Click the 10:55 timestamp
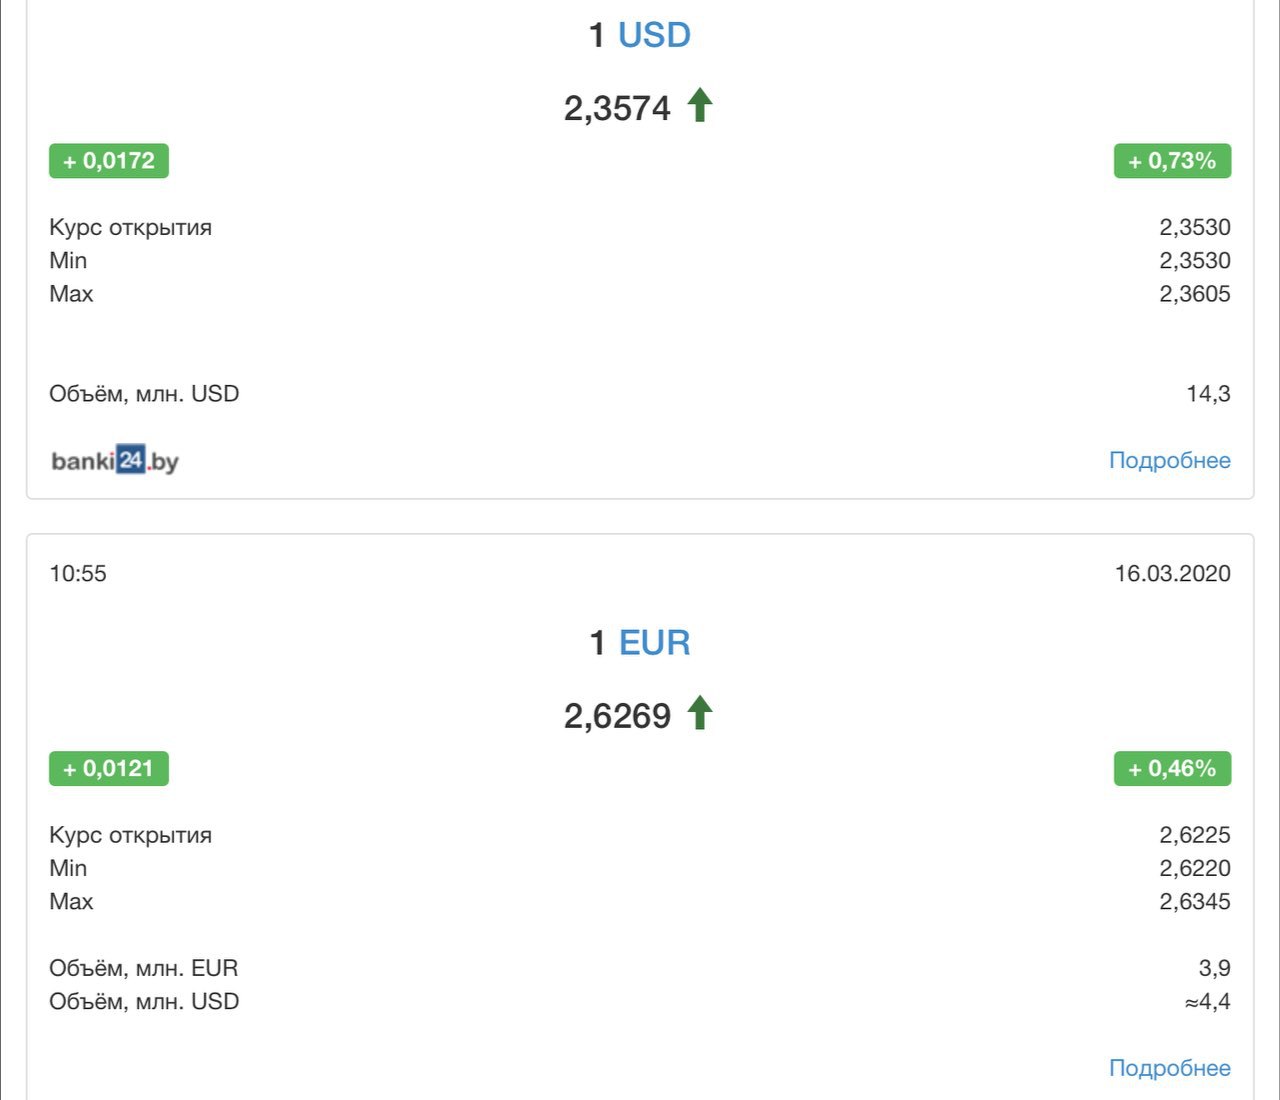 coord(78,574)
